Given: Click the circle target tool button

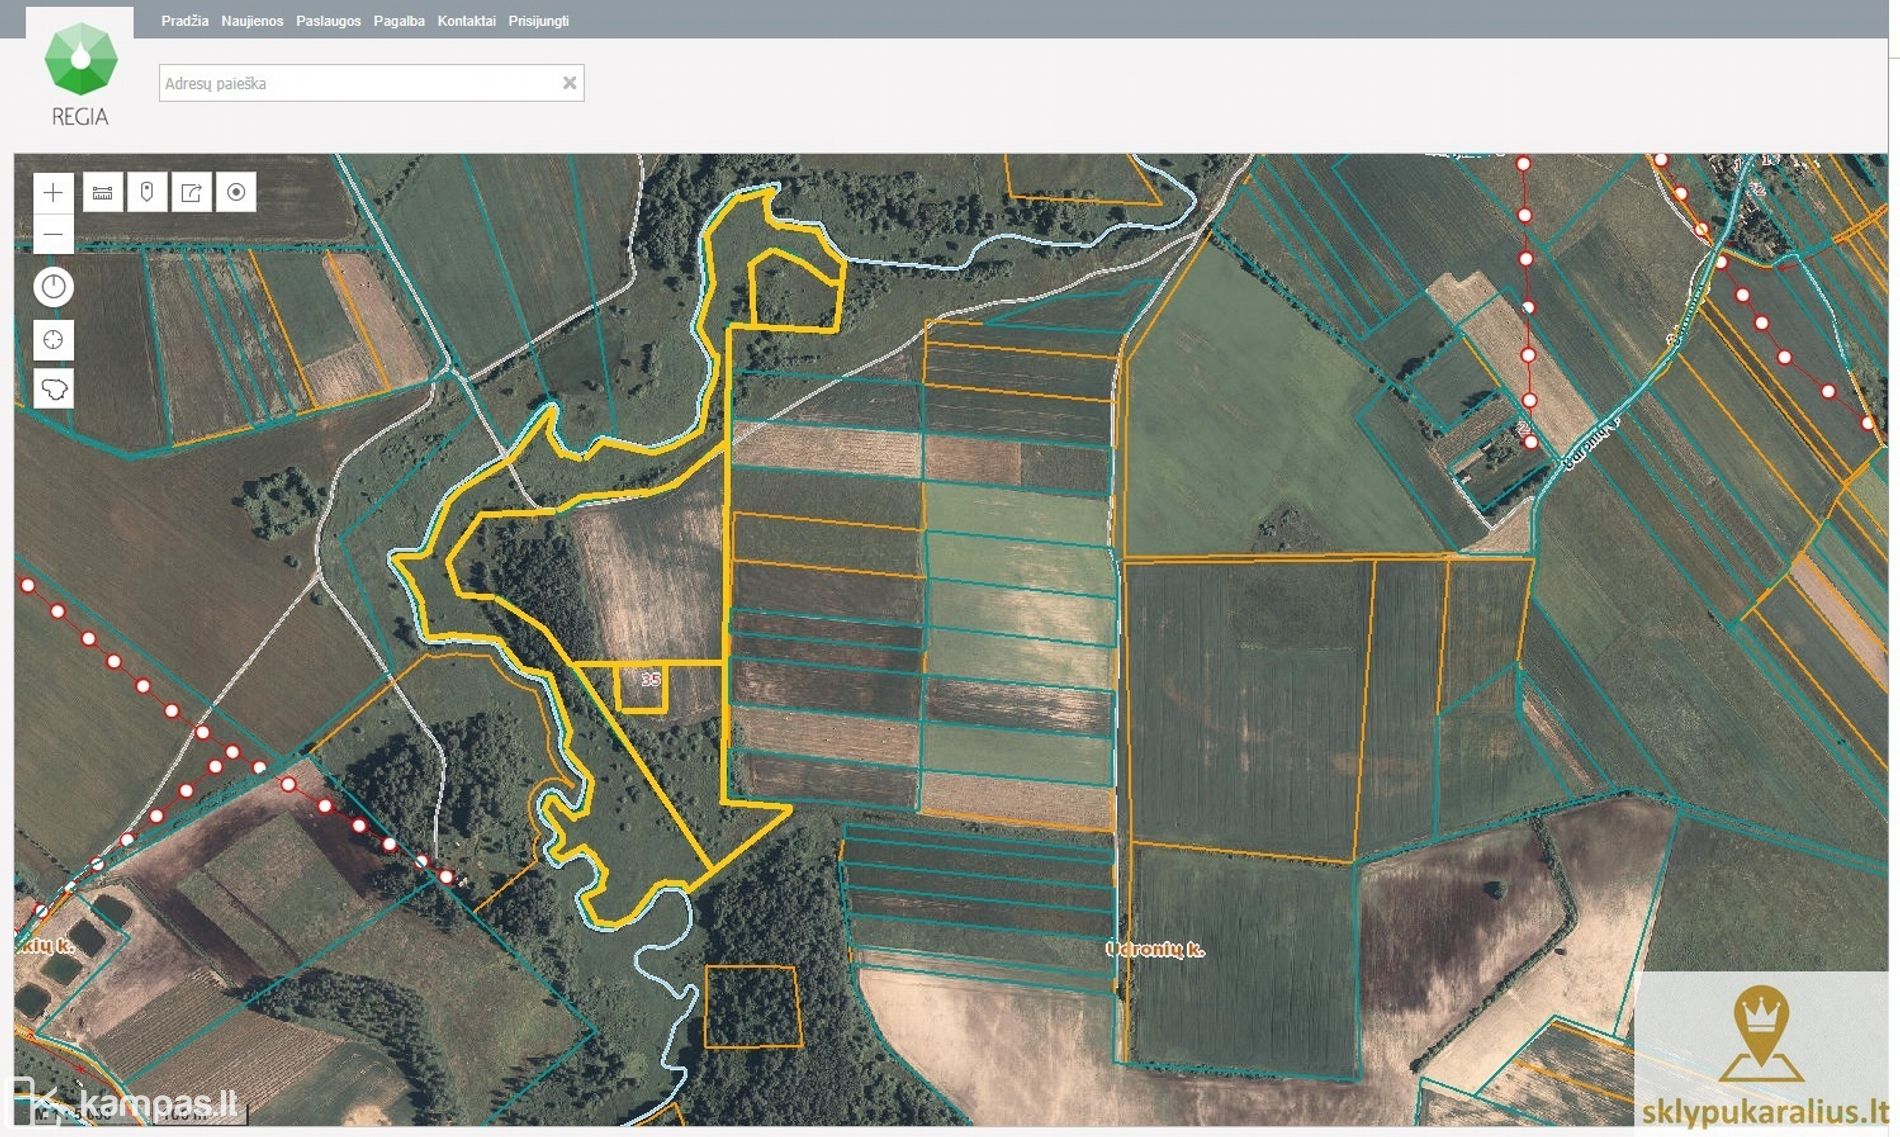Looking at the screenshot, I should pos(236,193).
